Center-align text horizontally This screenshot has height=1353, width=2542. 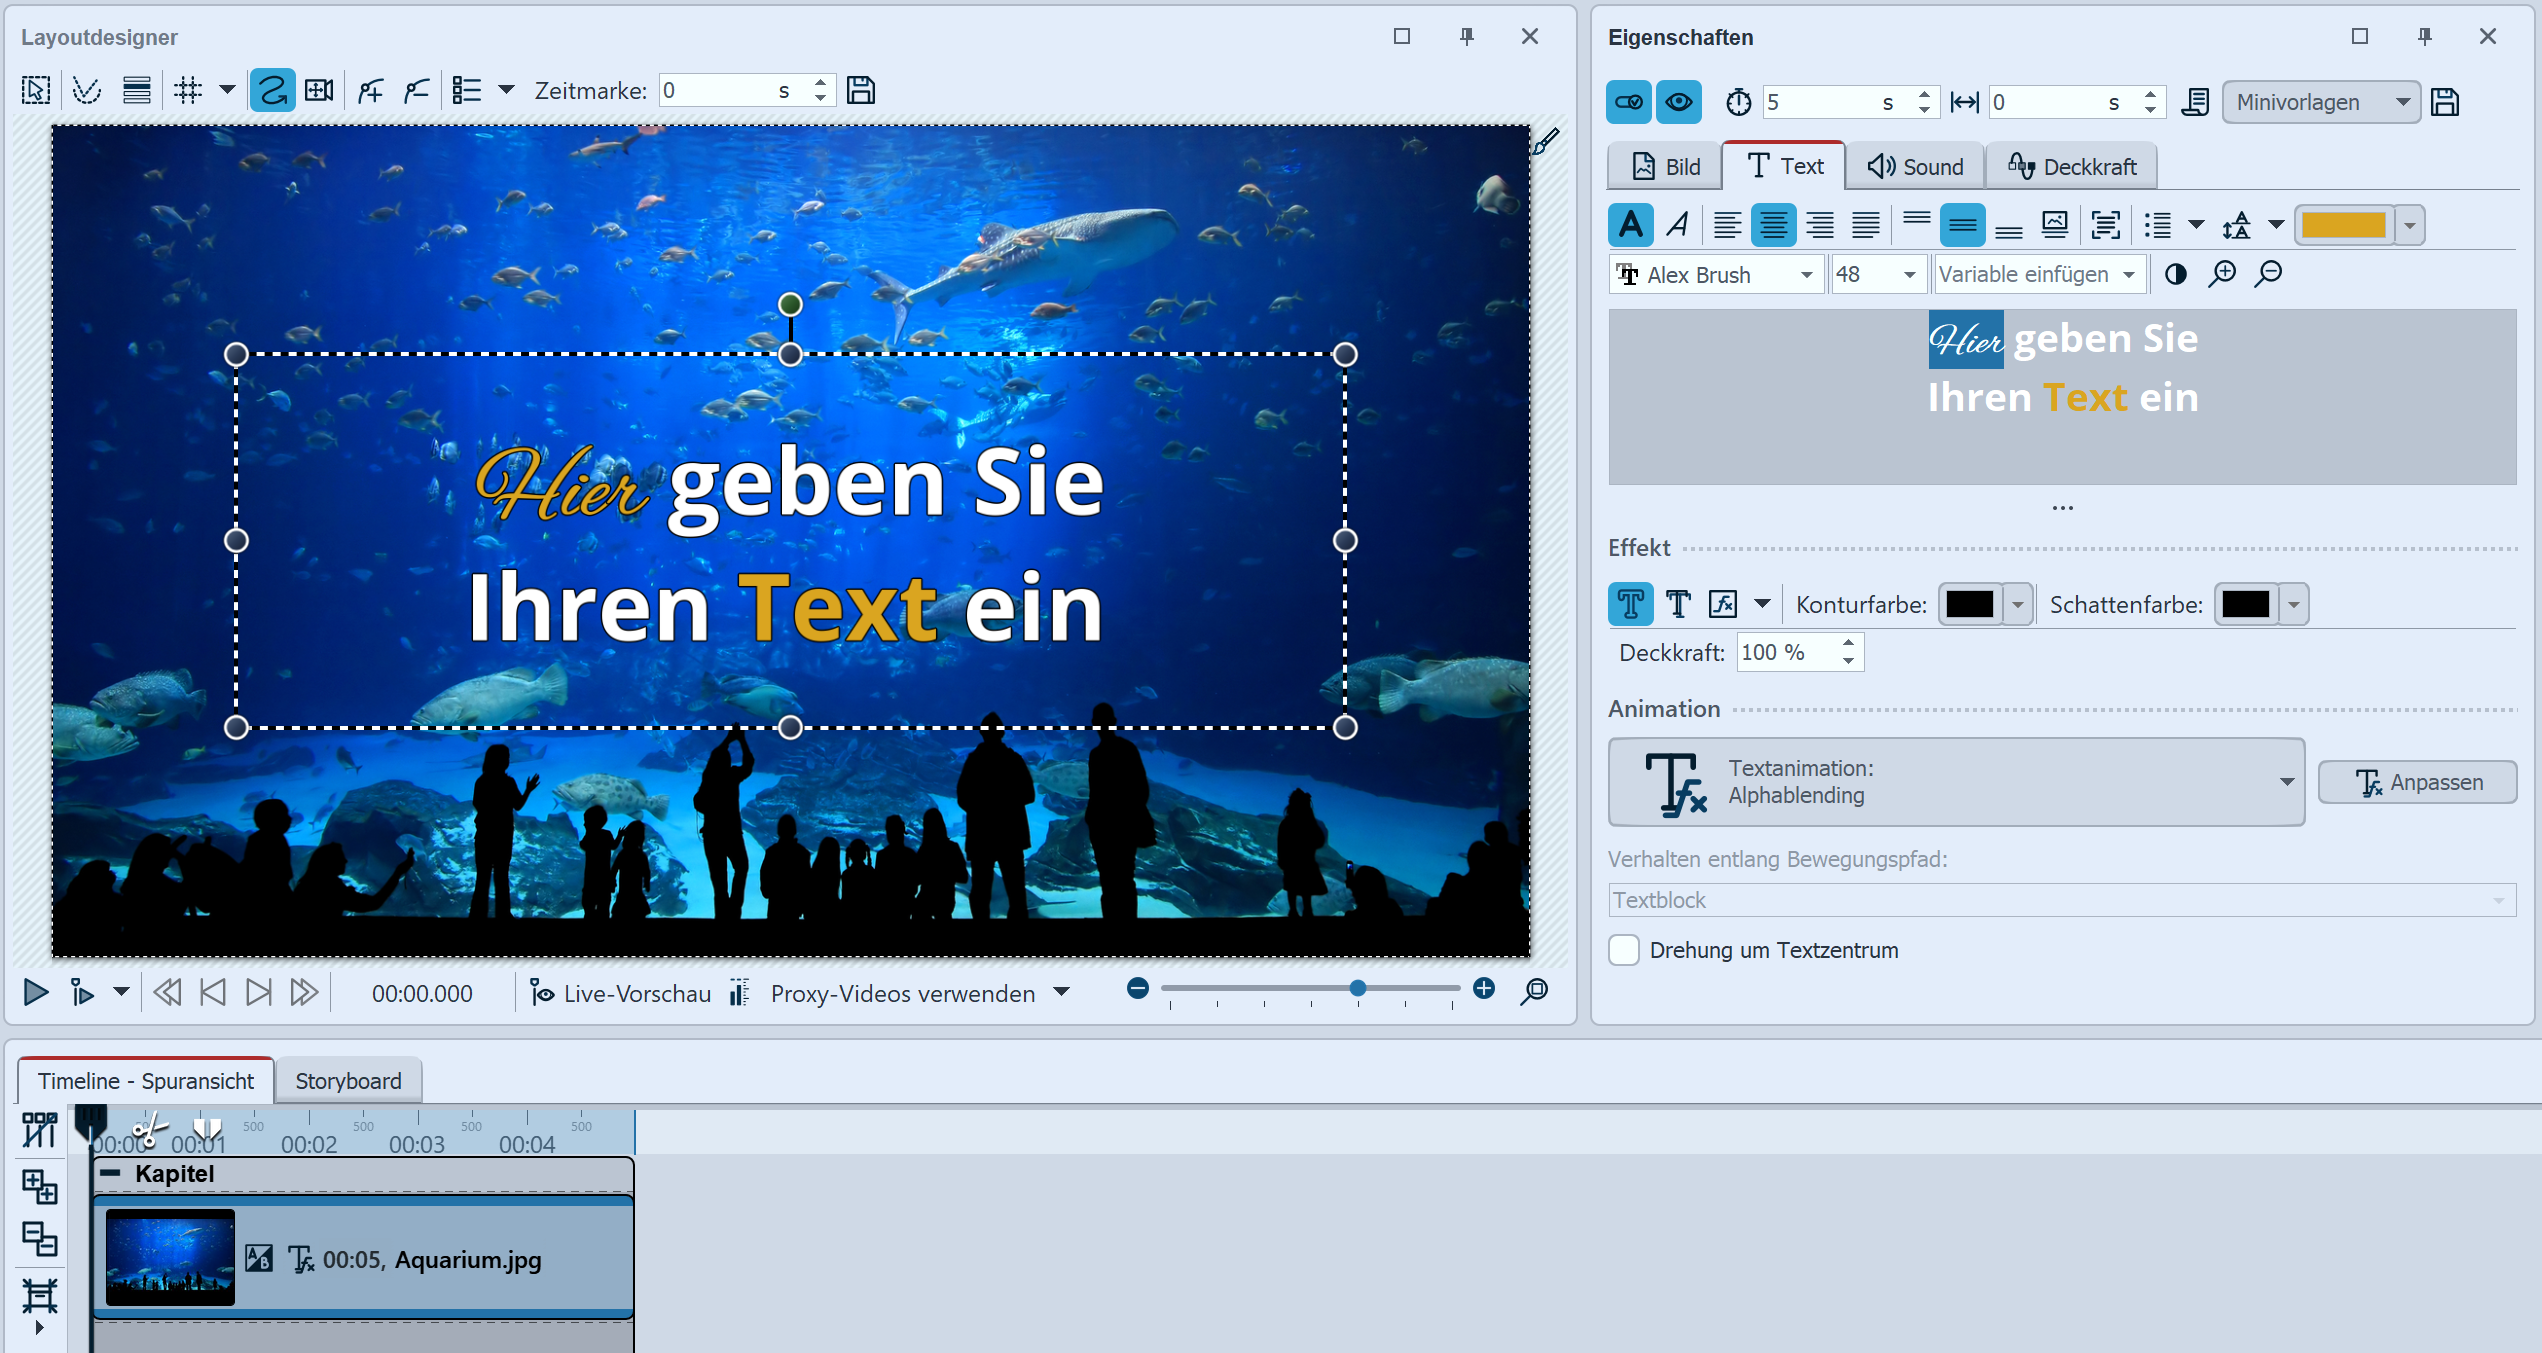coord(1773,225)
